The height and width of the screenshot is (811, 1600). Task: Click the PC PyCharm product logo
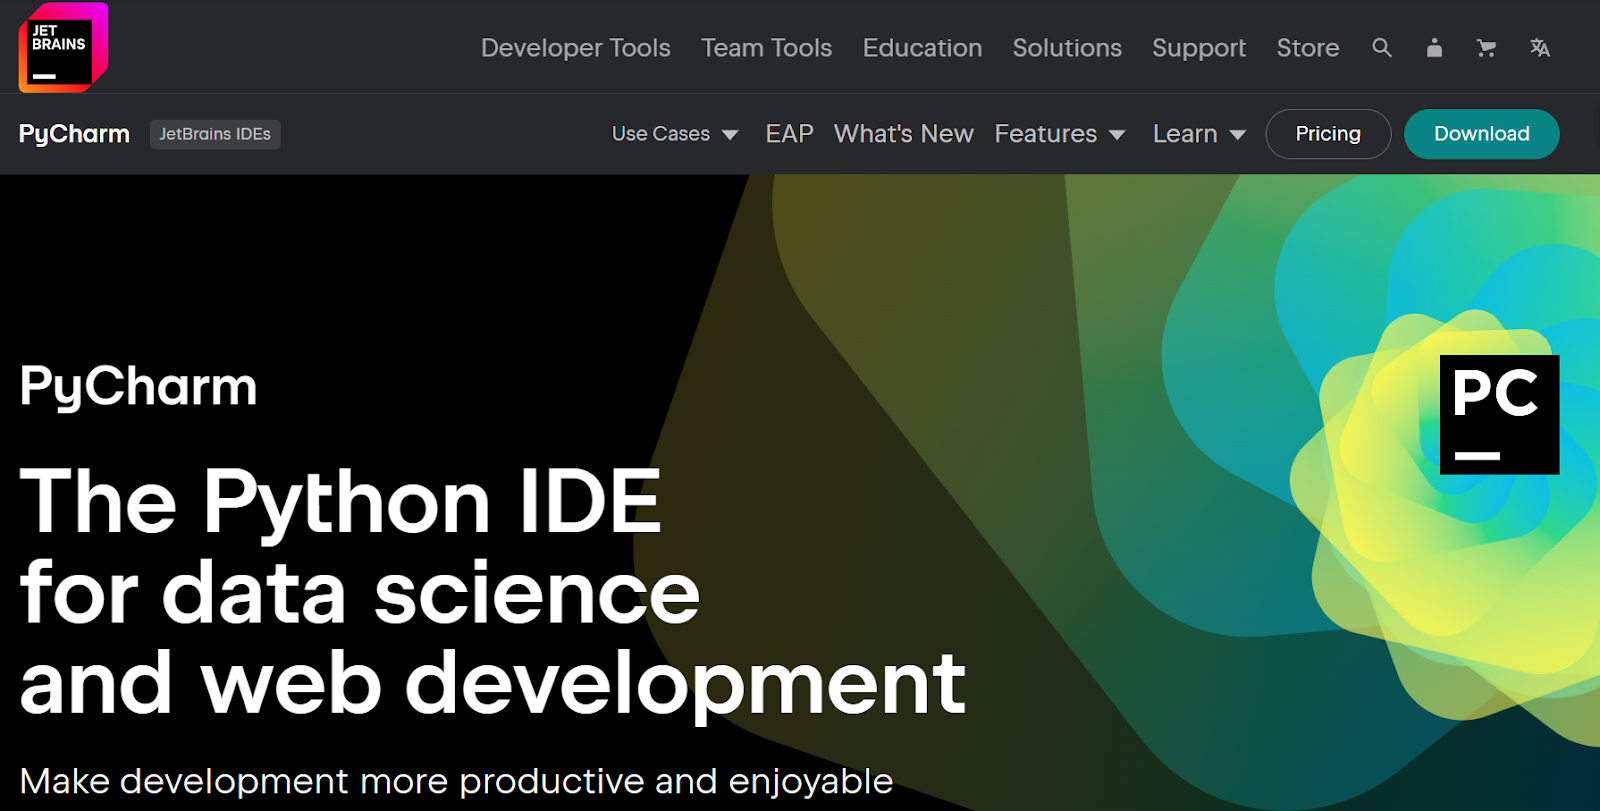(1499, 414)
